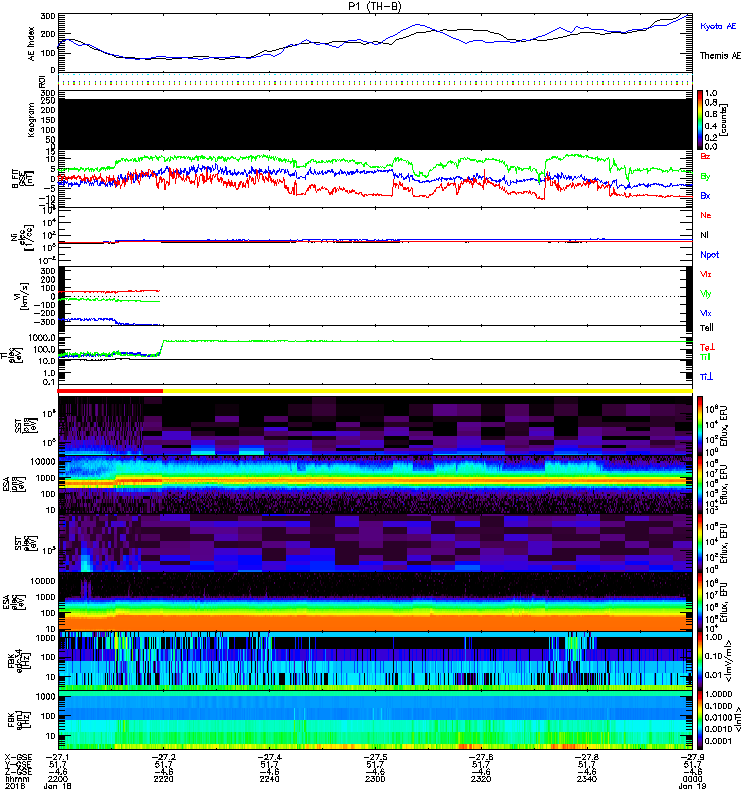Click the X-GSE value -27.9
Viewport: 750px width, 800px height.
[x=692, y=757]
